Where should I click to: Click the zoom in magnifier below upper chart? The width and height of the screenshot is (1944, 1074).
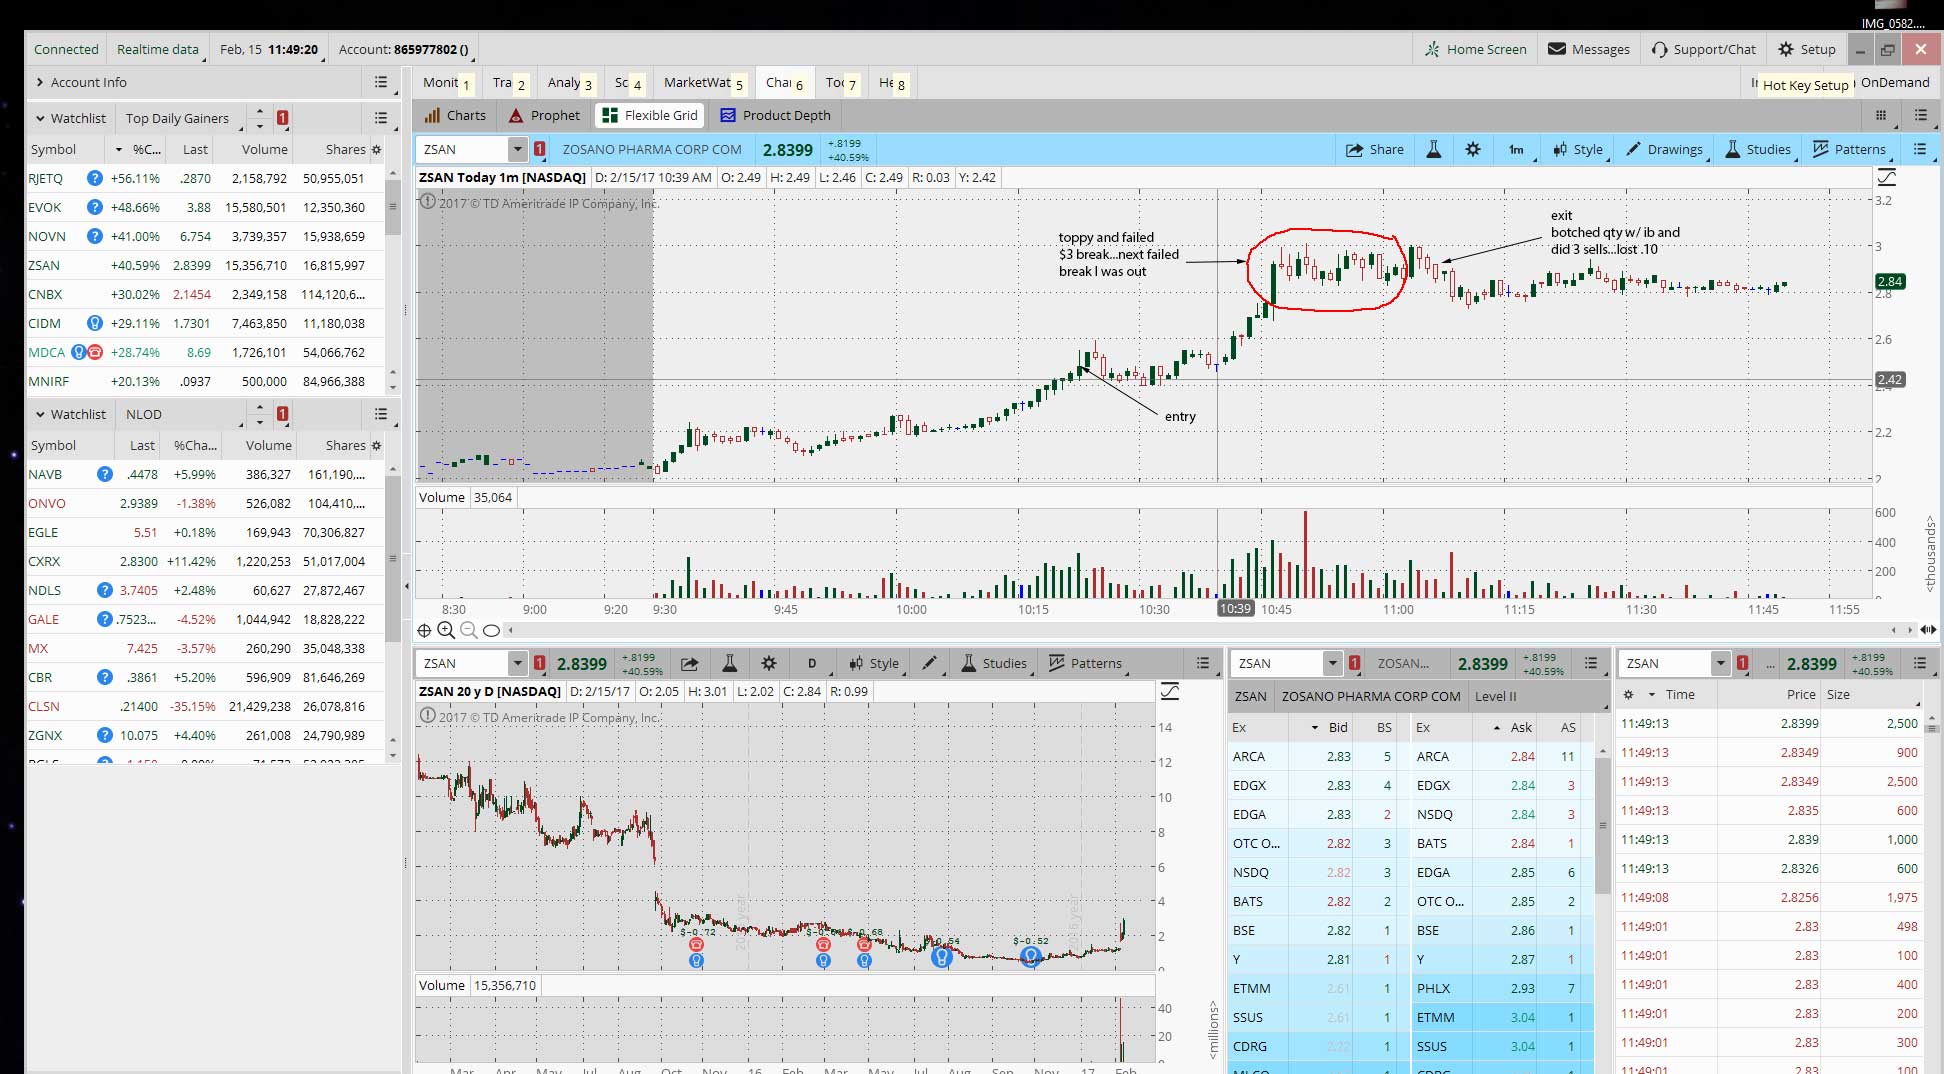click(x=446, y=630)
